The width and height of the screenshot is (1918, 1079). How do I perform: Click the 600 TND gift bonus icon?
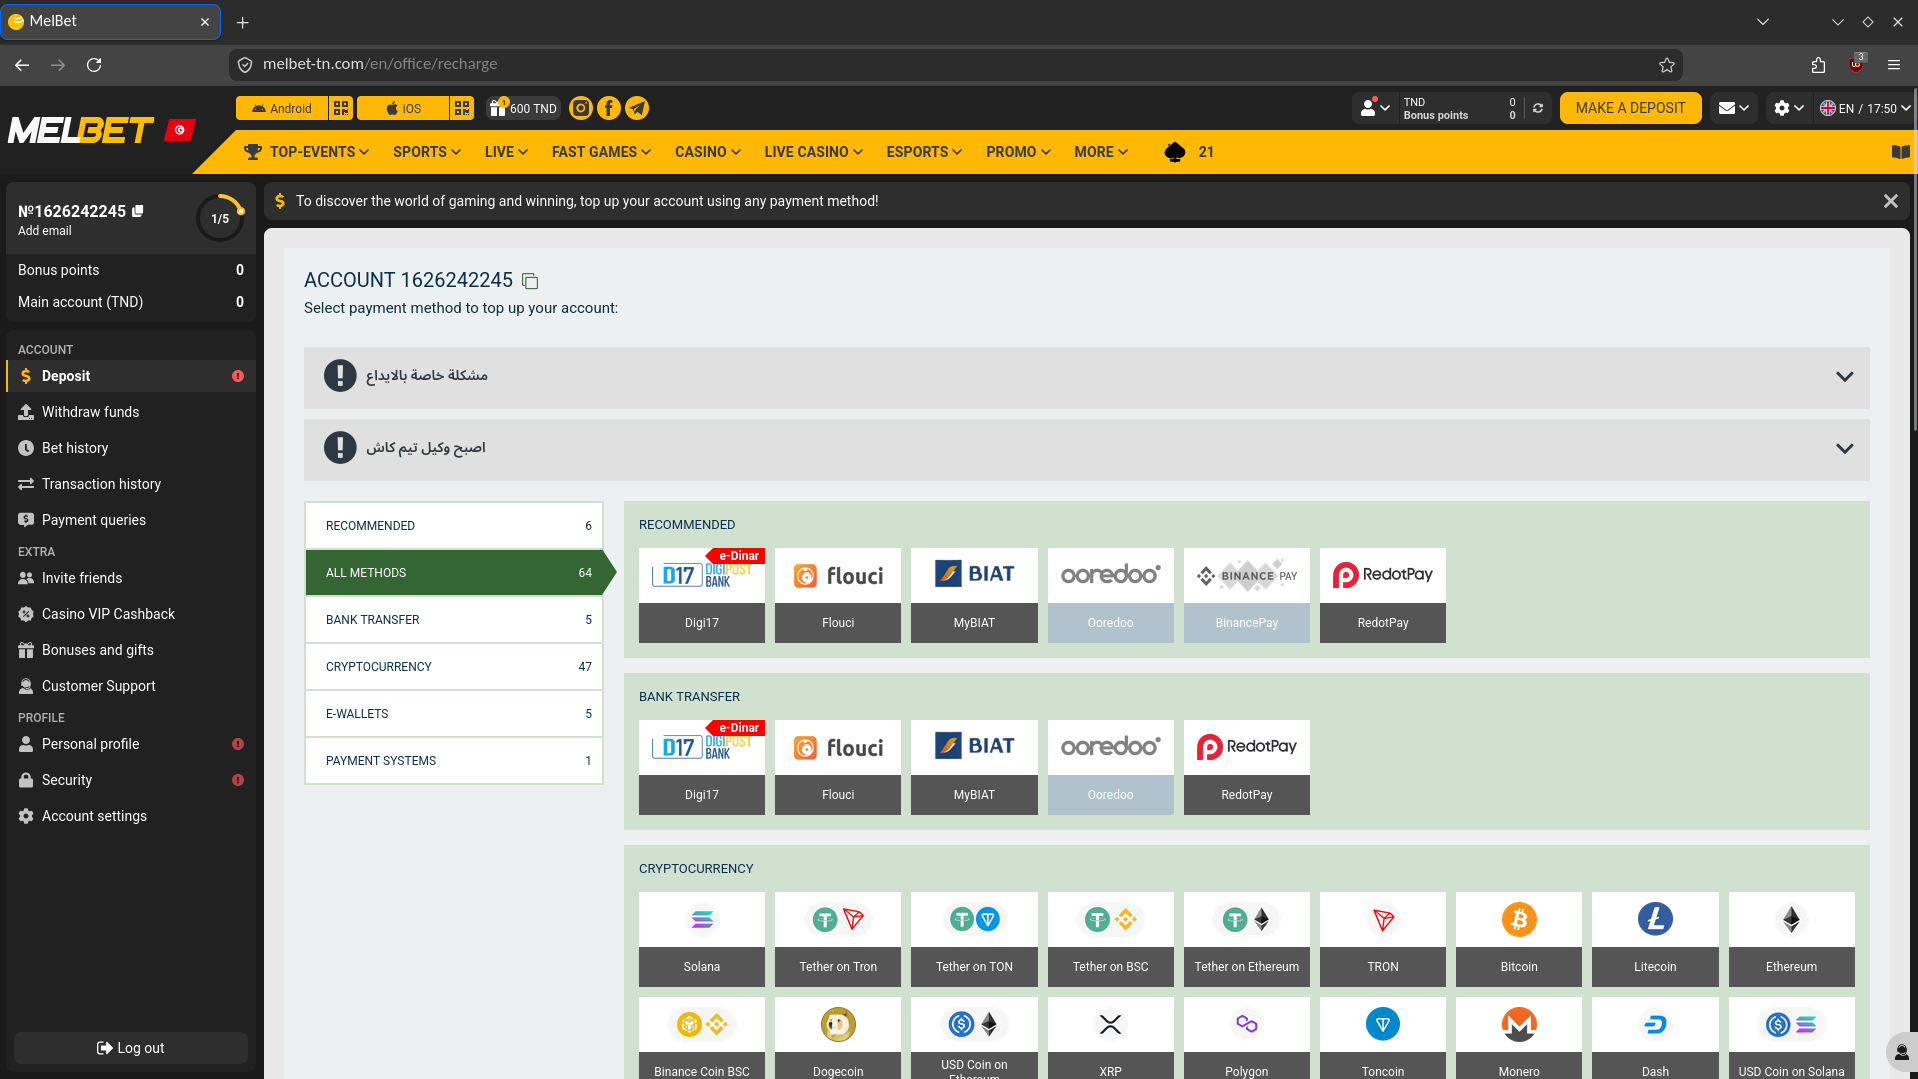point(523,108)
